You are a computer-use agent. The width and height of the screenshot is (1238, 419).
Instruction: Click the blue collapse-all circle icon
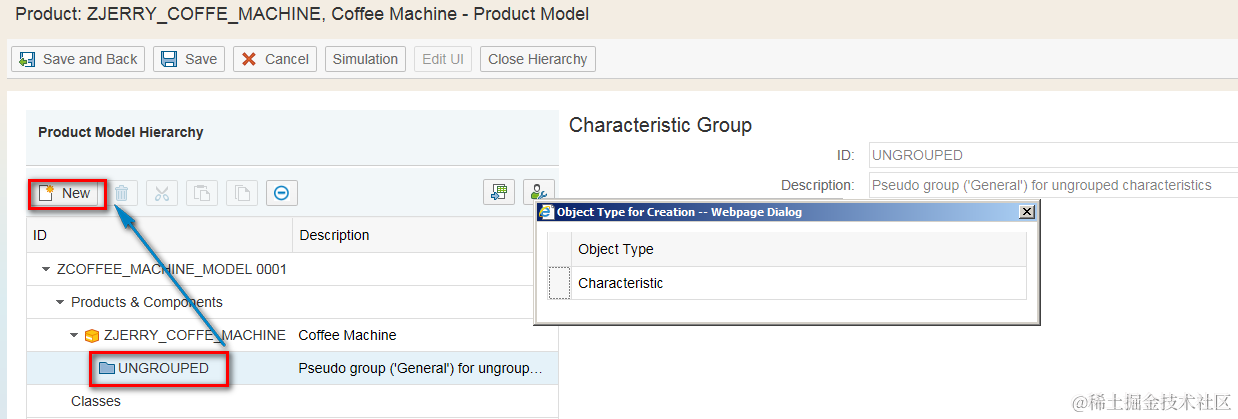(281, 193)
